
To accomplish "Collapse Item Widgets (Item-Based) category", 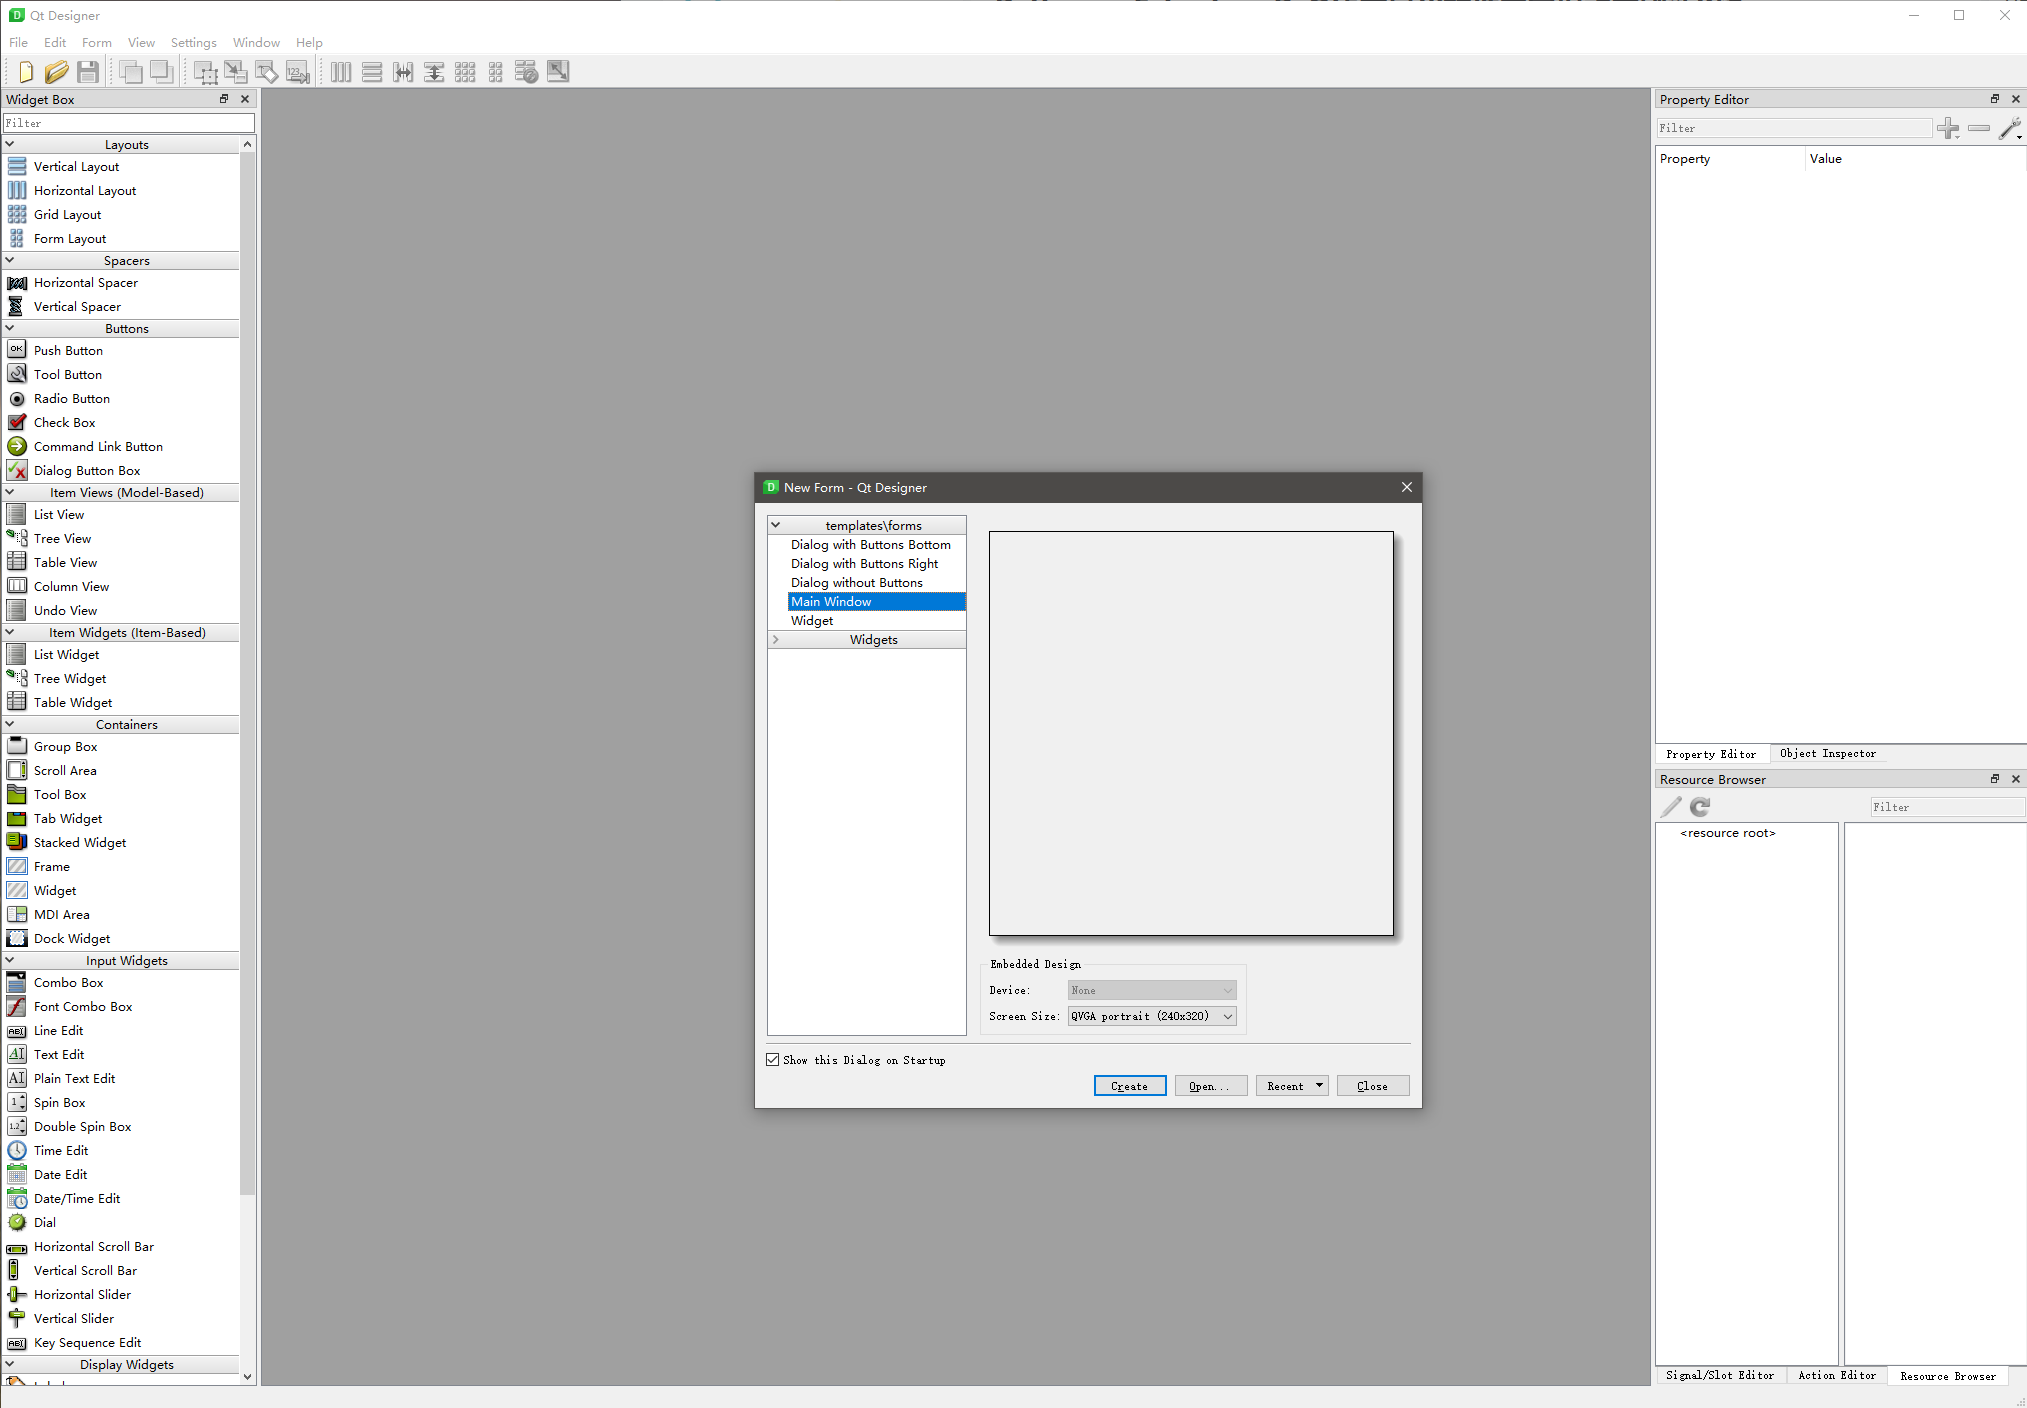I will tap(10, 632).
